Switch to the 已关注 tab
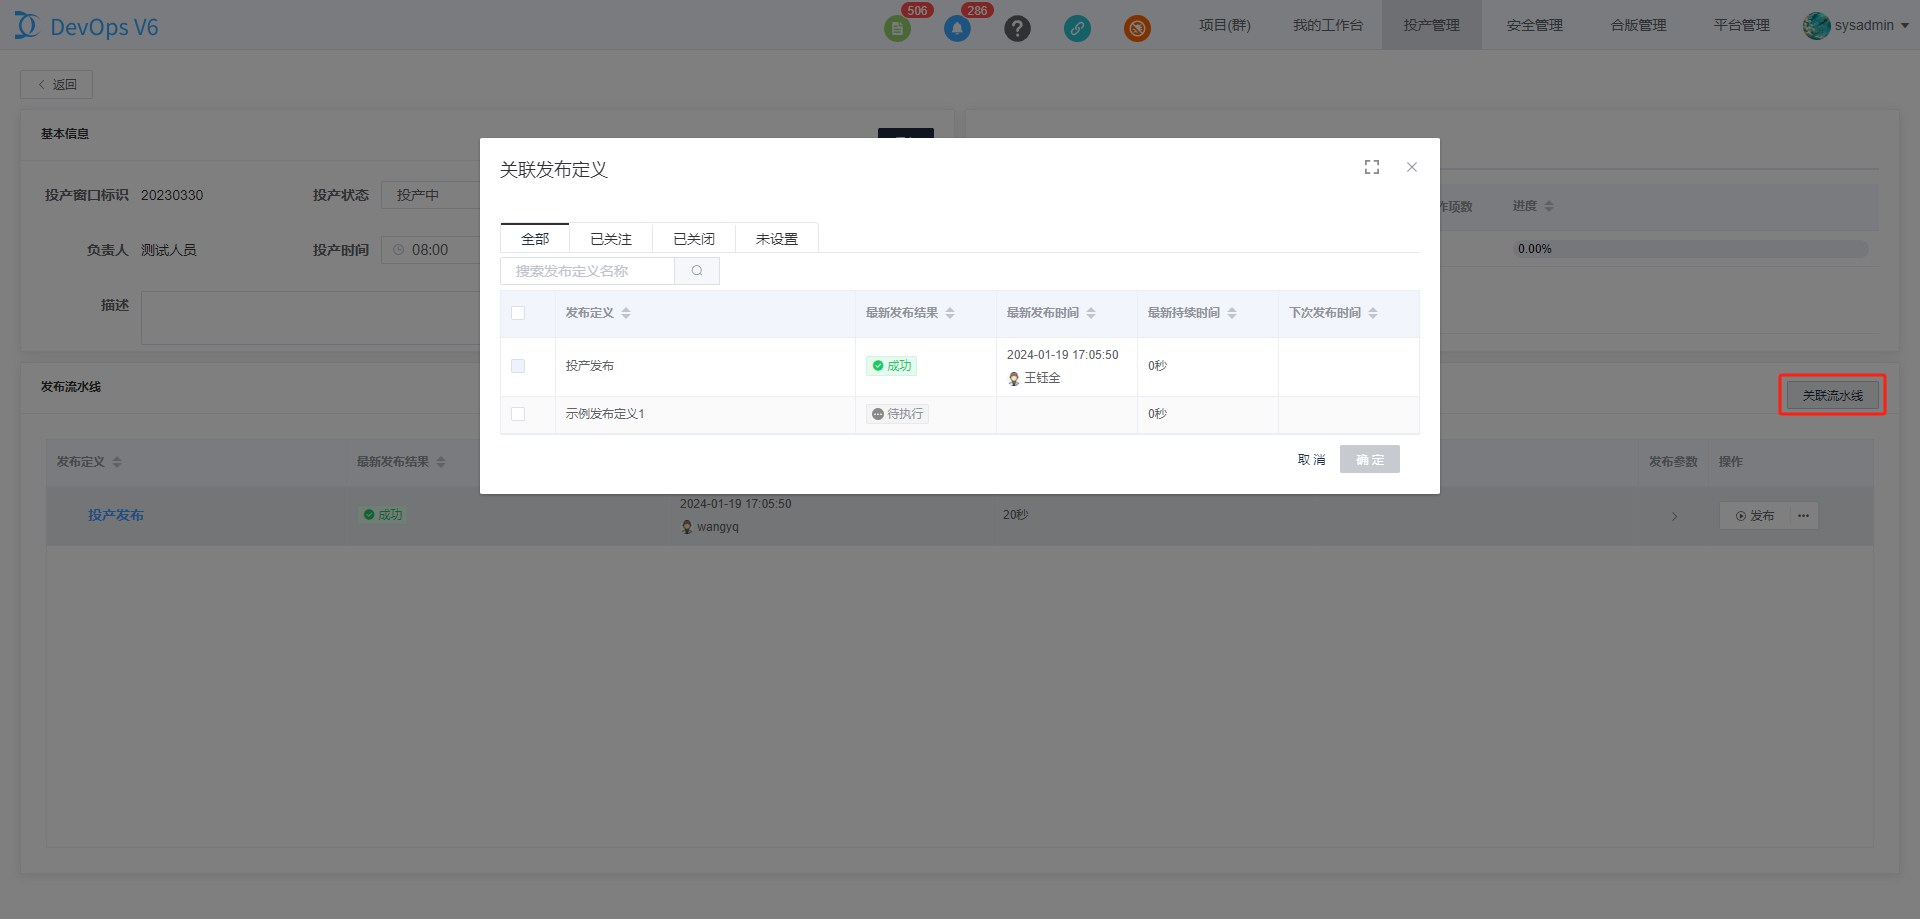 pos(611,239)
